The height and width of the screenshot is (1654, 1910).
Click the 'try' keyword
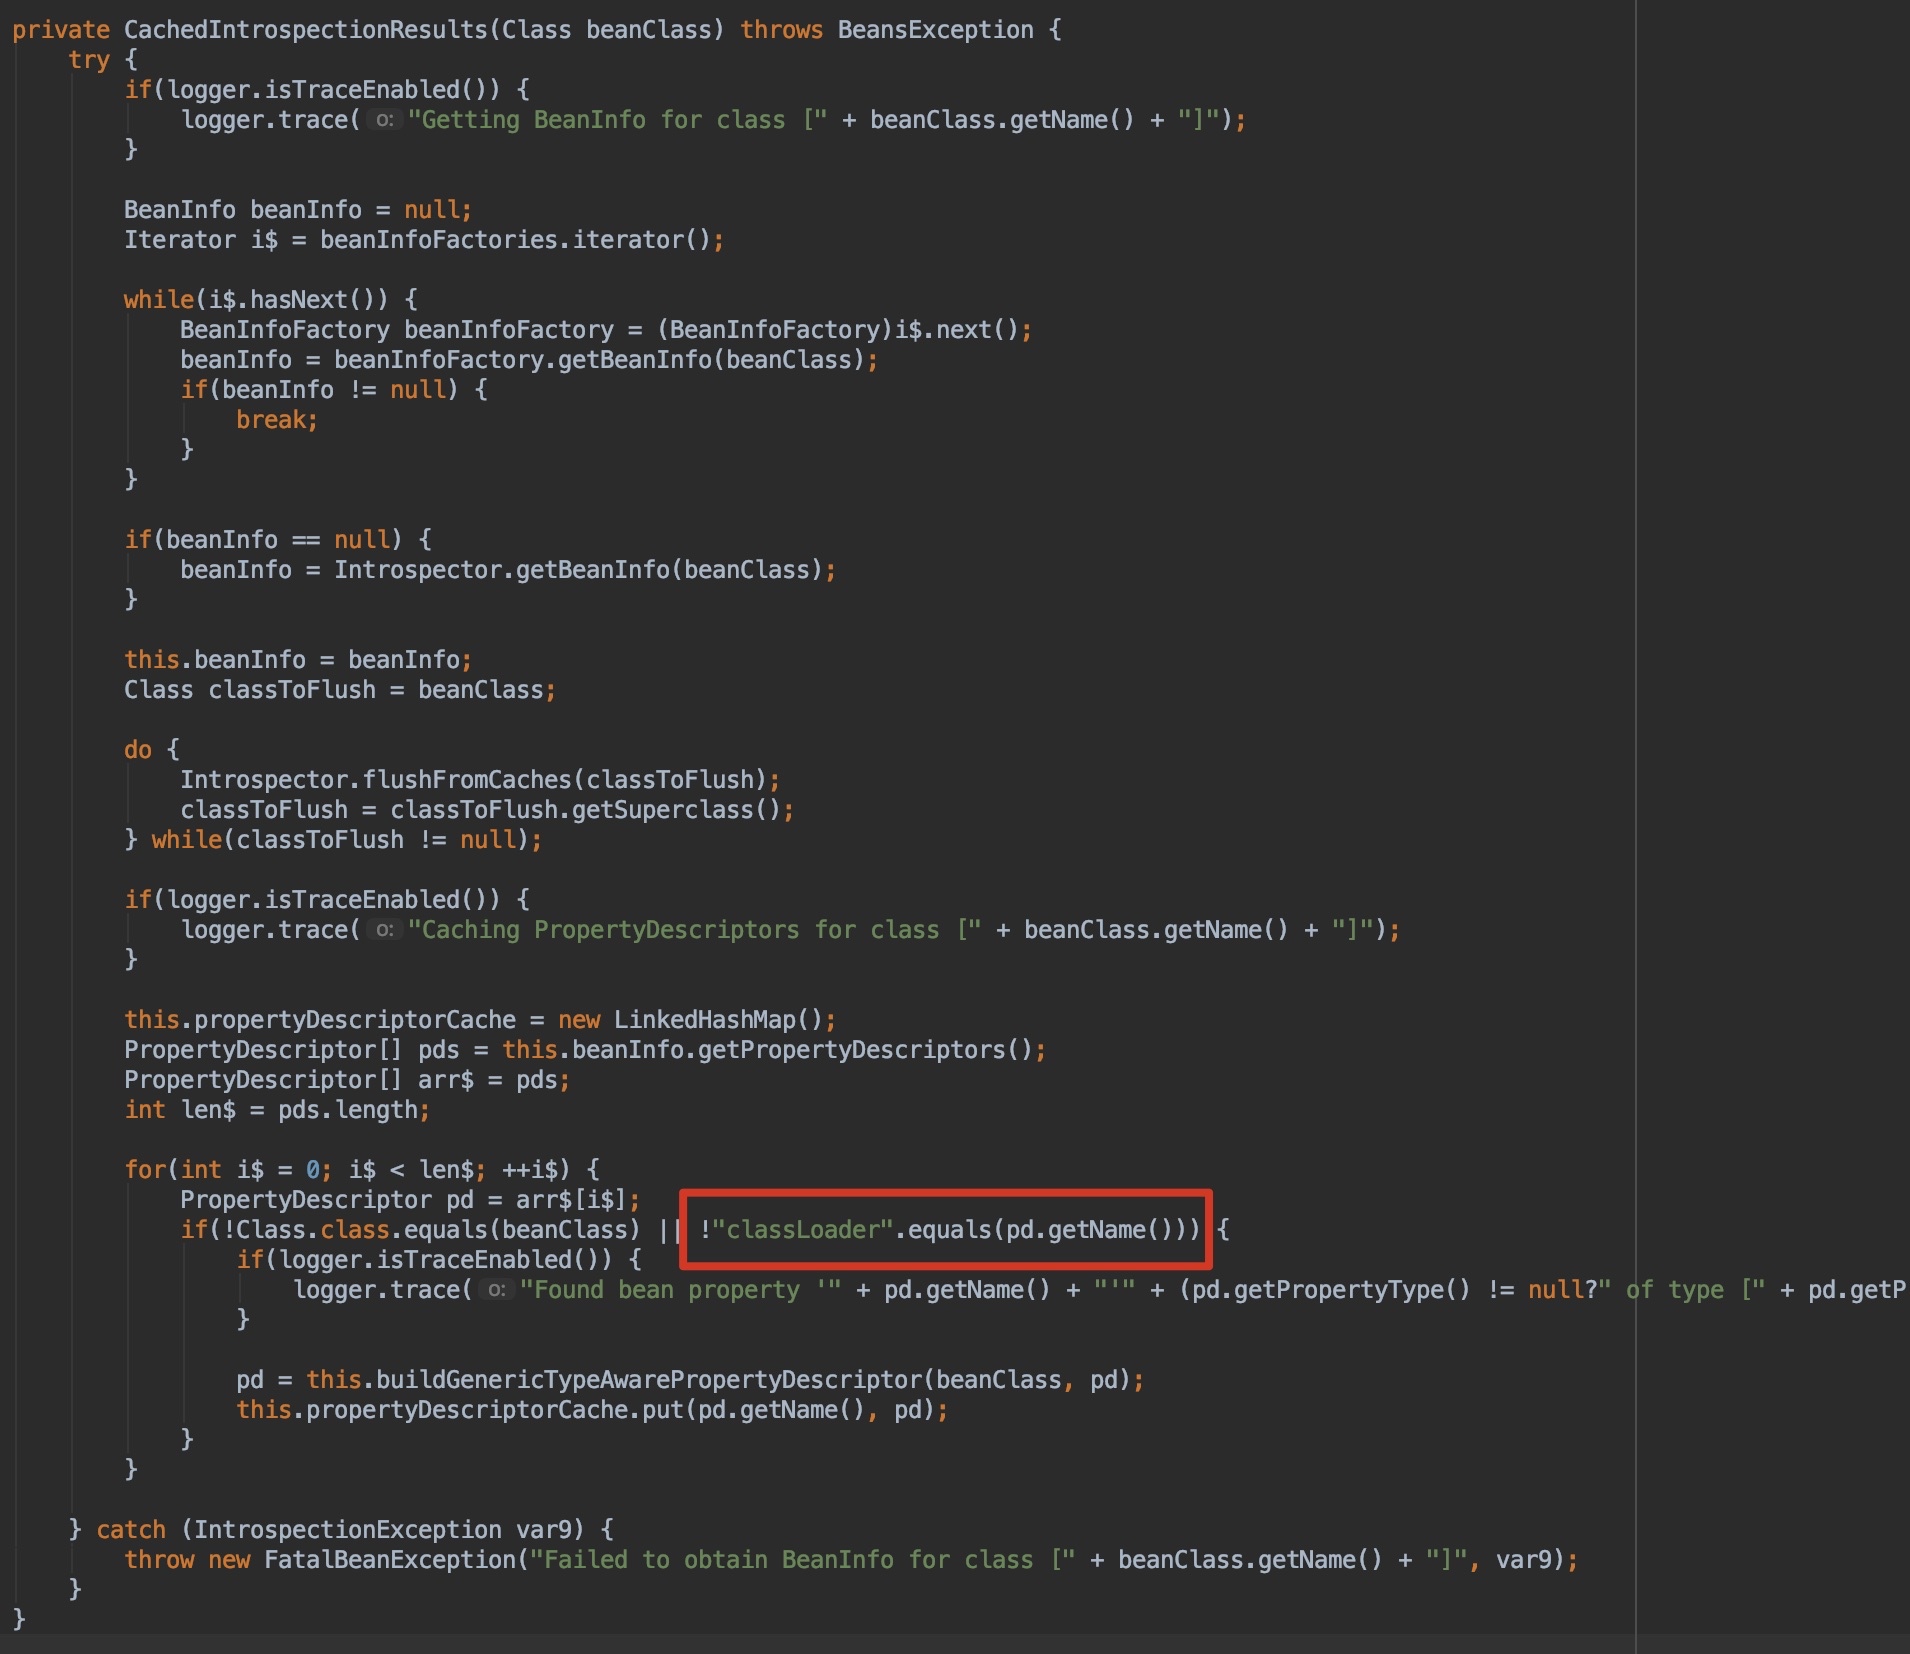89,60
